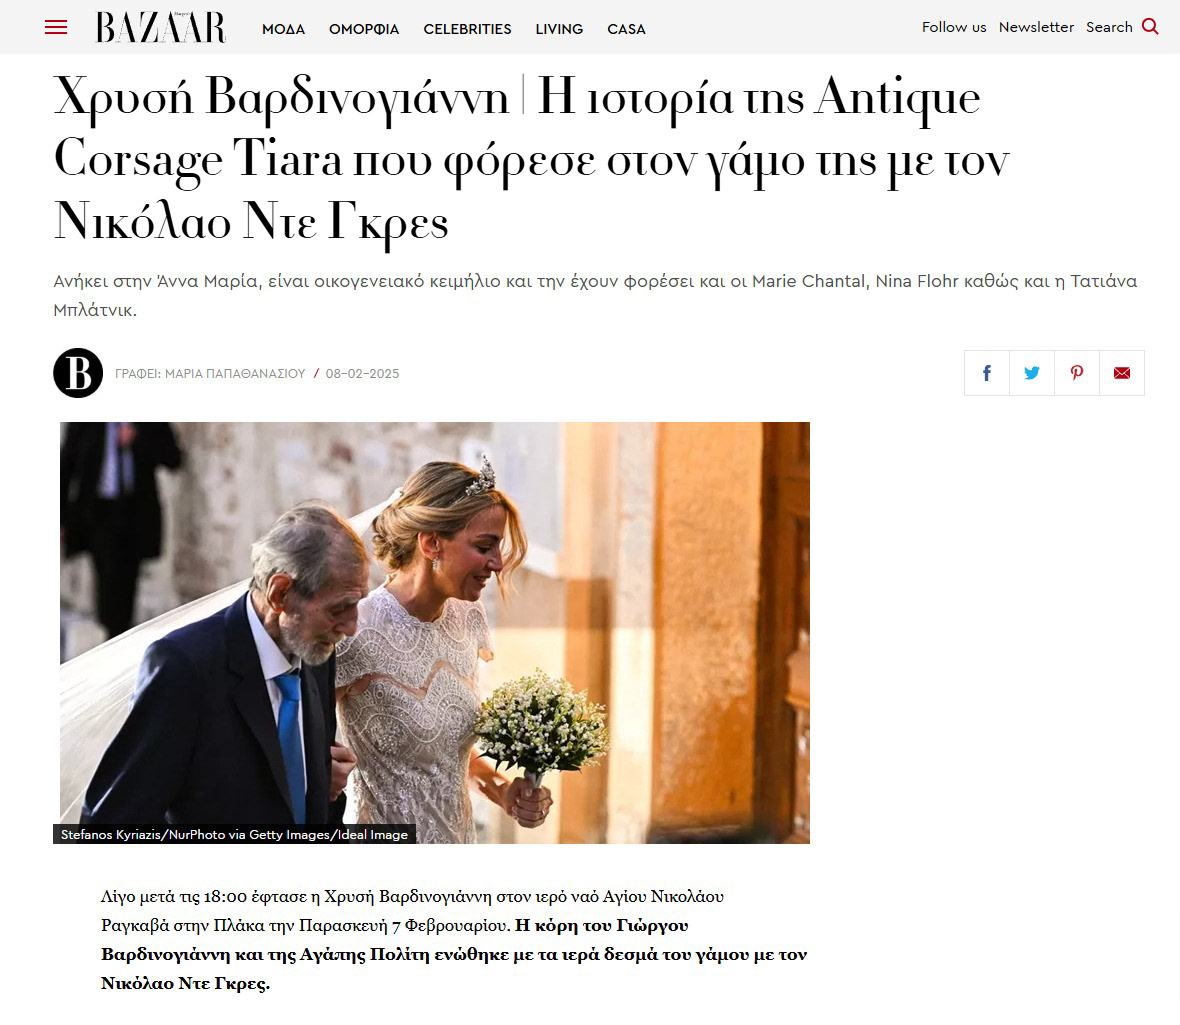Image resolution: width=1180 pixels, height=1025 pixels.
Task: Click author name ΜΑΡΙΑ ΠΑΠΑΘΑΝΑΣΙΟΥ
Action: click(235, 373)
